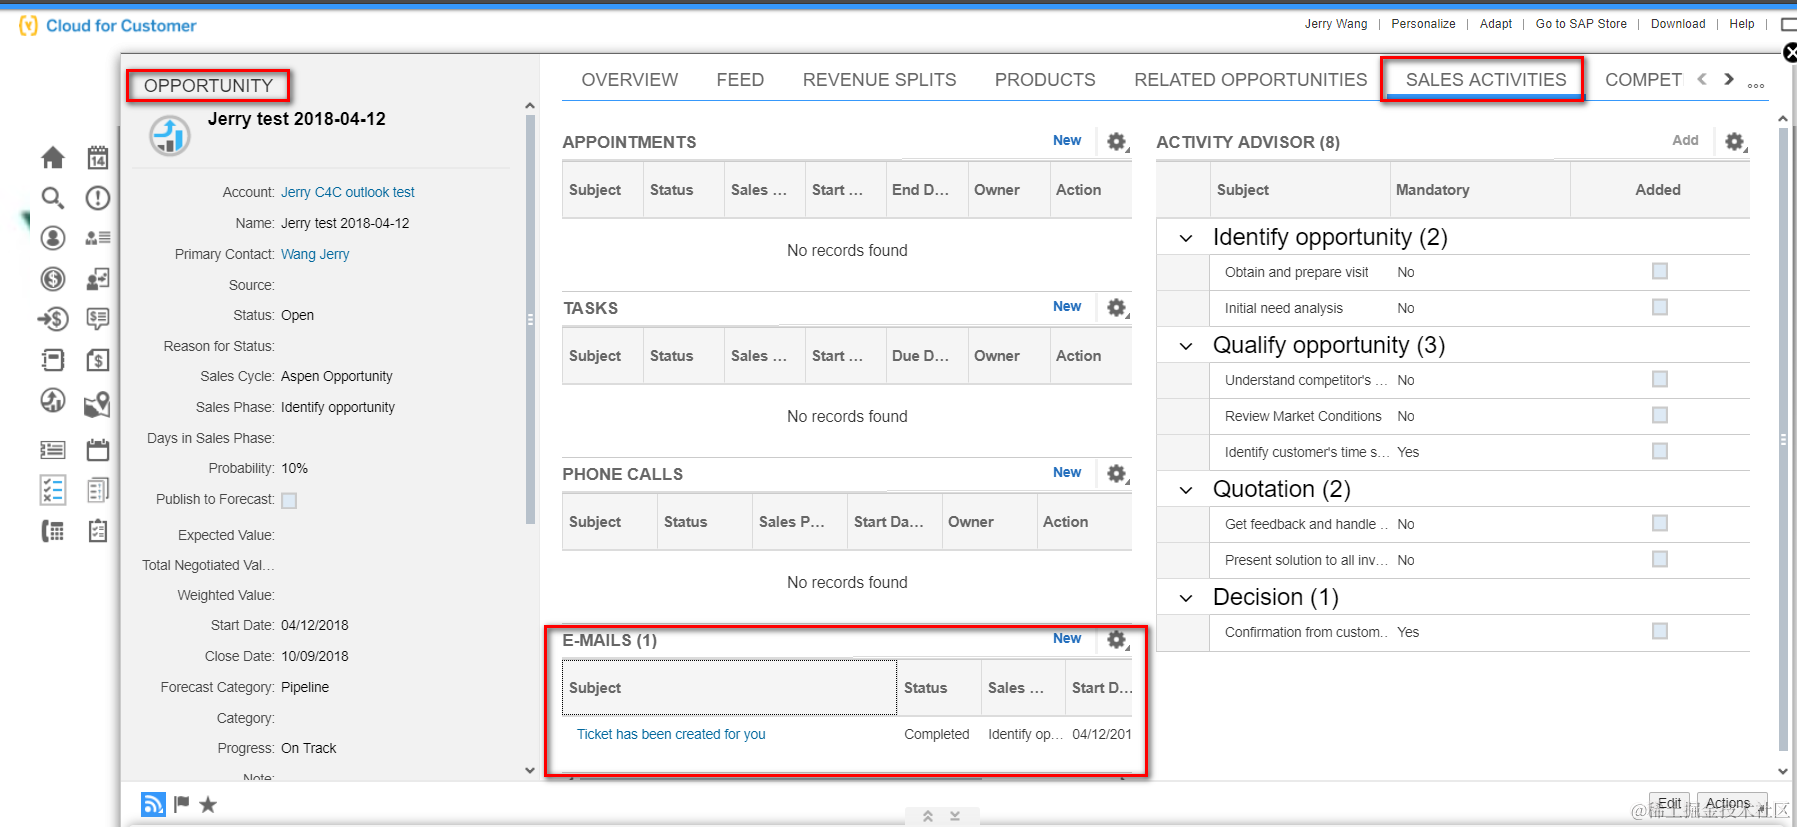The image size is (1797, 827).
Task: Switch to Products tab
Action: [x=1045, y=80]
